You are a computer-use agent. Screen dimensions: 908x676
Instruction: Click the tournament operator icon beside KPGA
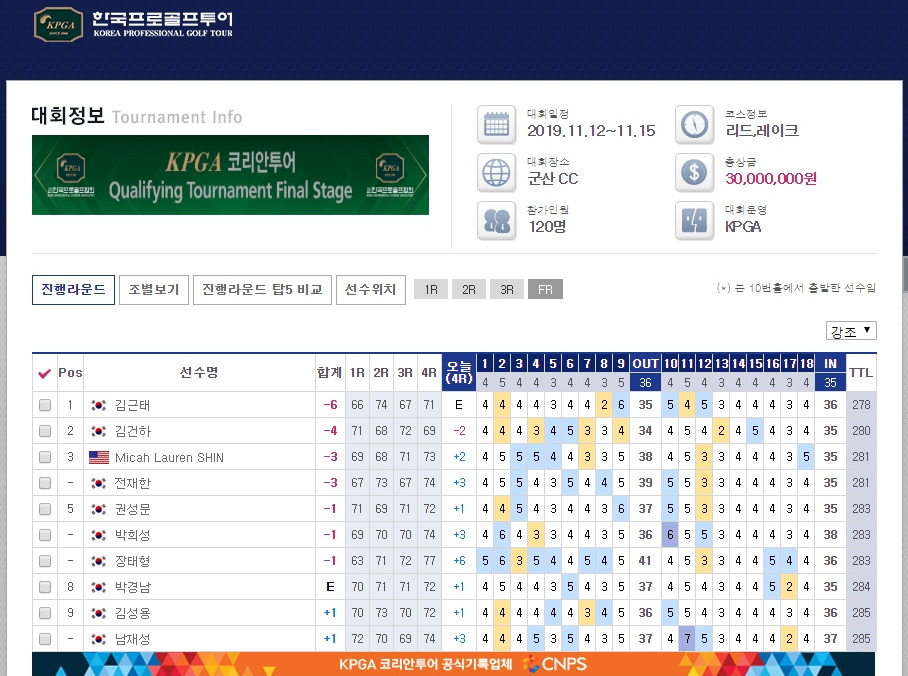click(x=694, y=221)
